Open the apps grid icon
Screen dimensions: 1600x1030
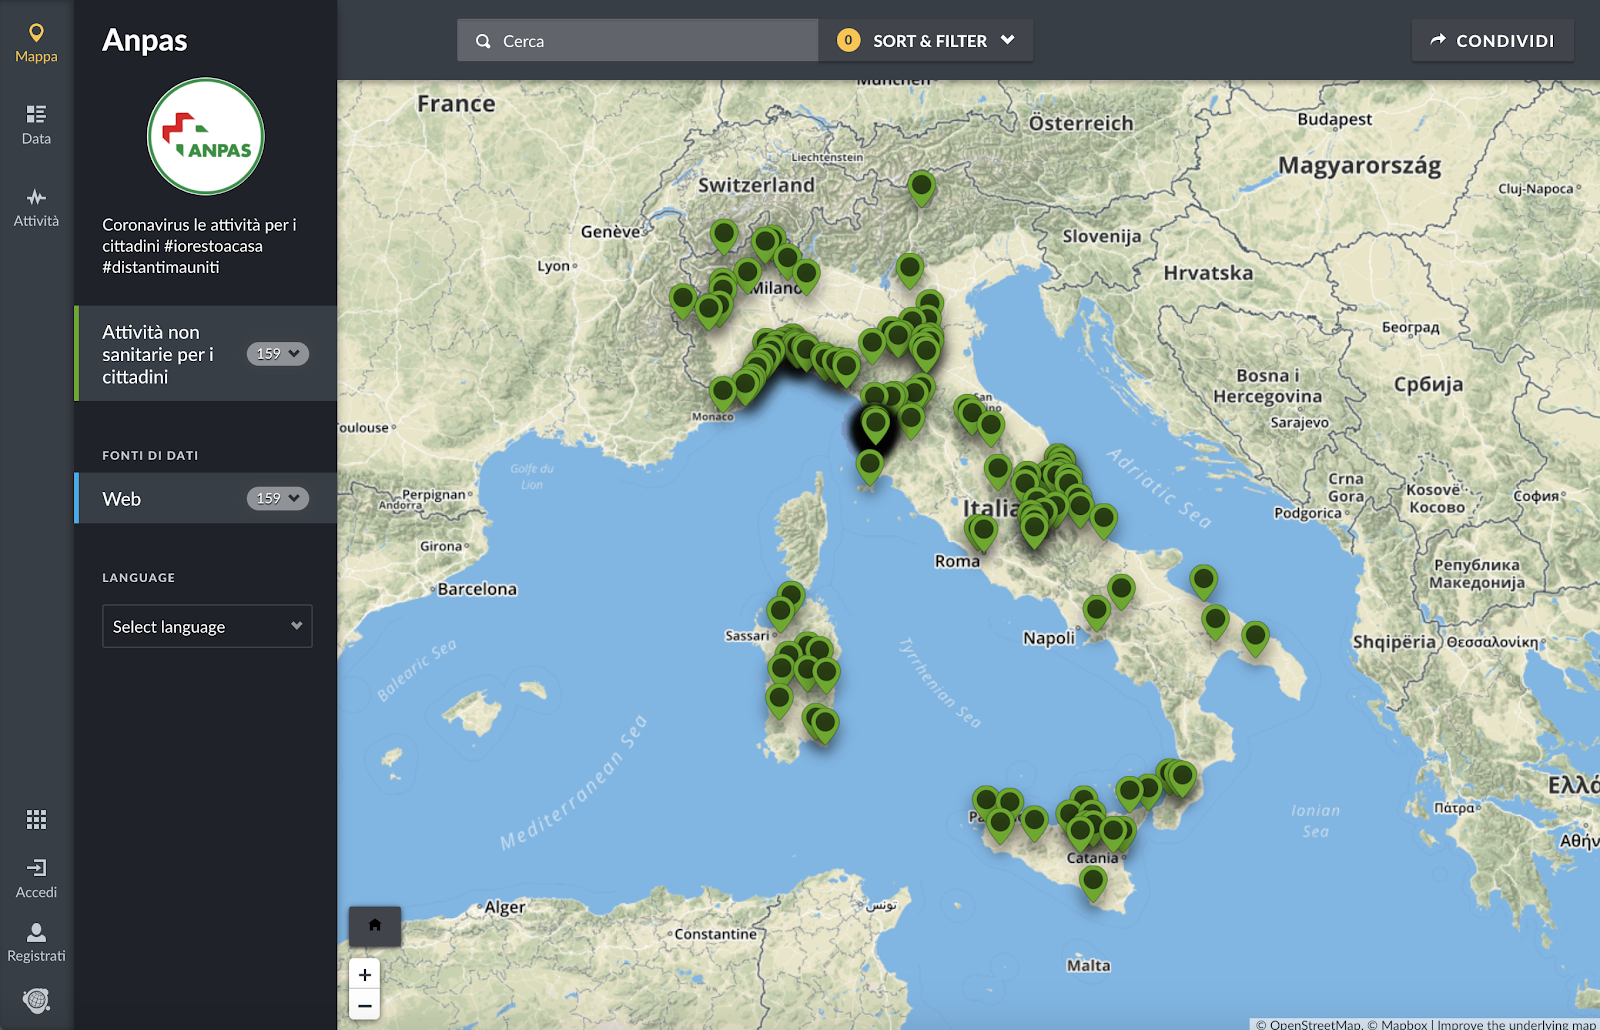pyautogui.click(x=36, y=820)
